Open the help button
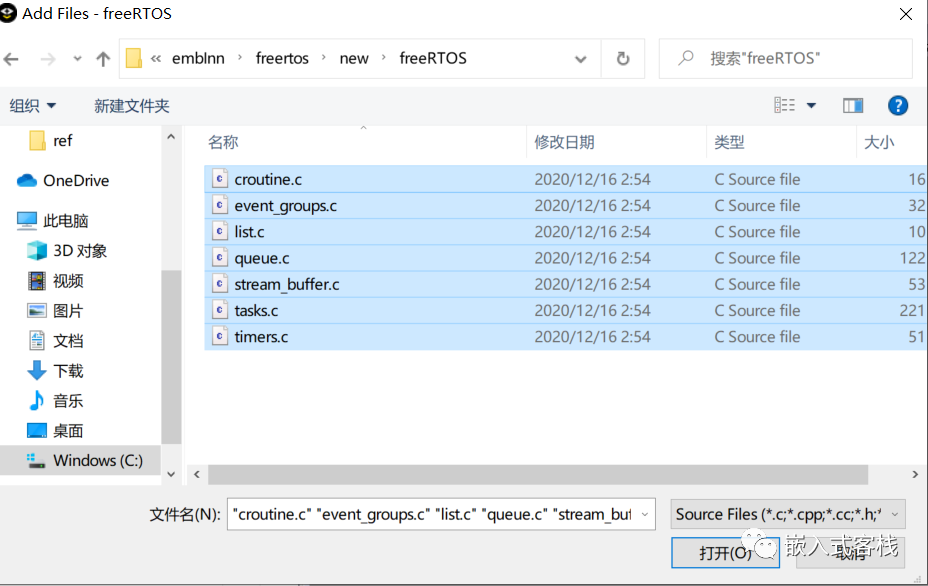 (898, 105)
